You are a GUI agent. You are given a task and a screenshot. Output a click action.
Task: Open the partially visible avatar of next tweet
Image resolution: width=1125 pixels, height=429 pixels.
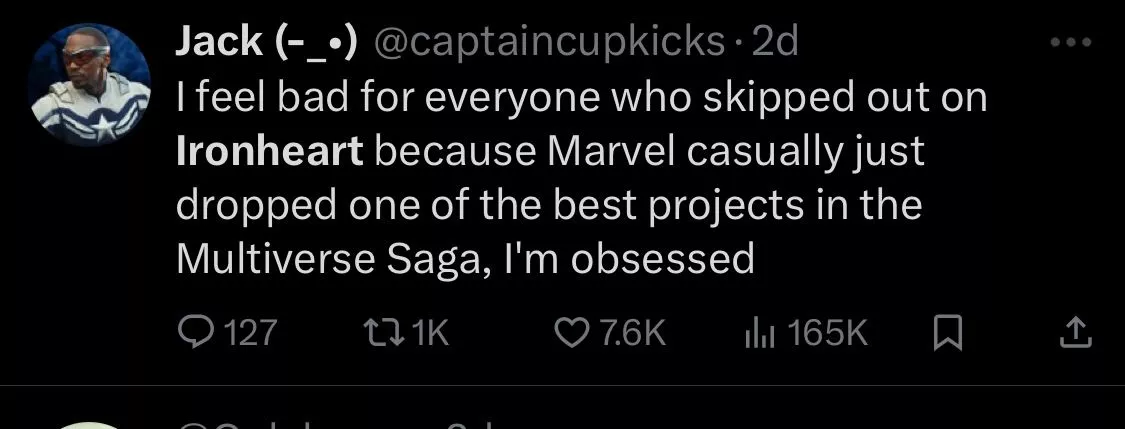[90, 424]
